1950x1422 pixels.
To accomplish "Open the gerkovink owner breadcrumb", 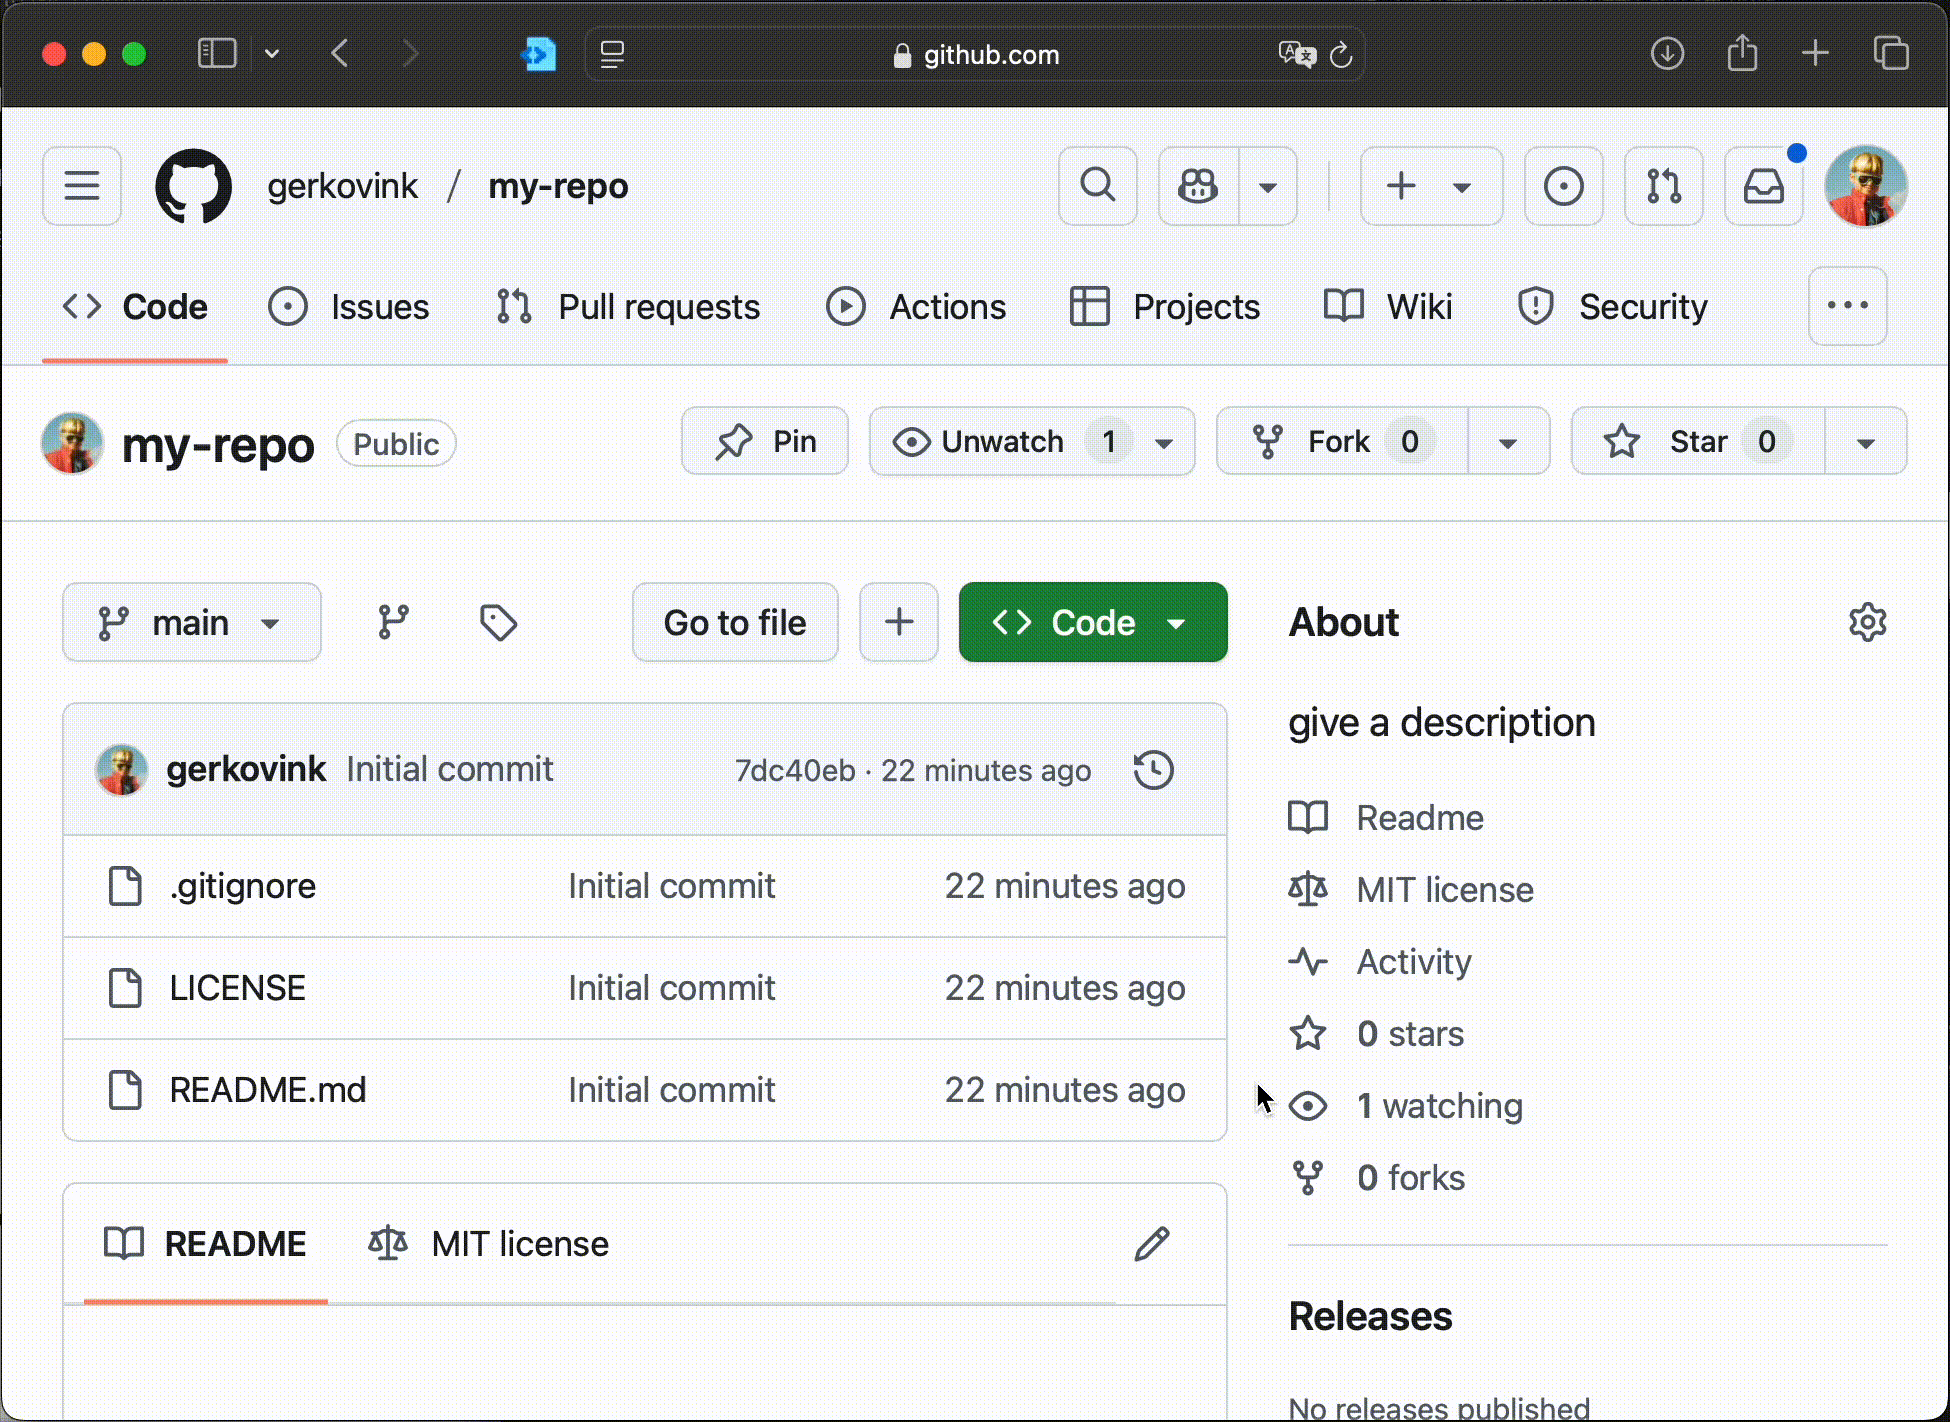I will tap(343, 186).
